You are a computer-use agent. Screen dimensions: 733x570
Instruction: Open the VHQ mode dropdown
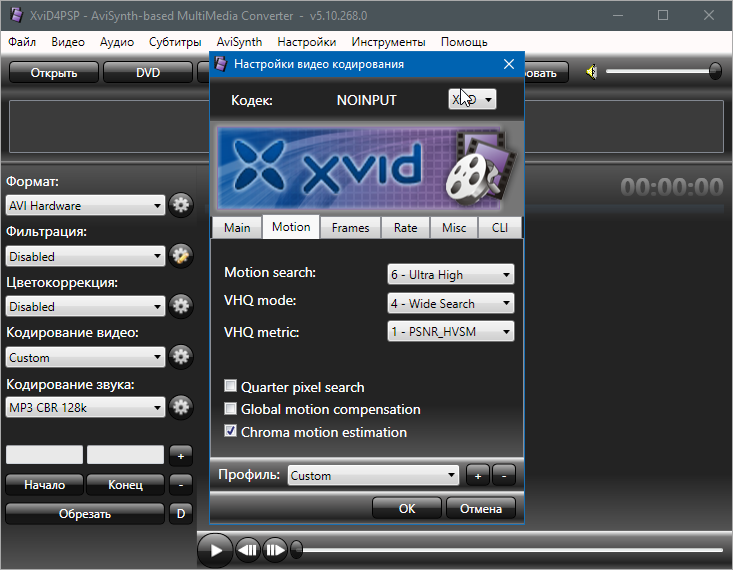point(450,303)
